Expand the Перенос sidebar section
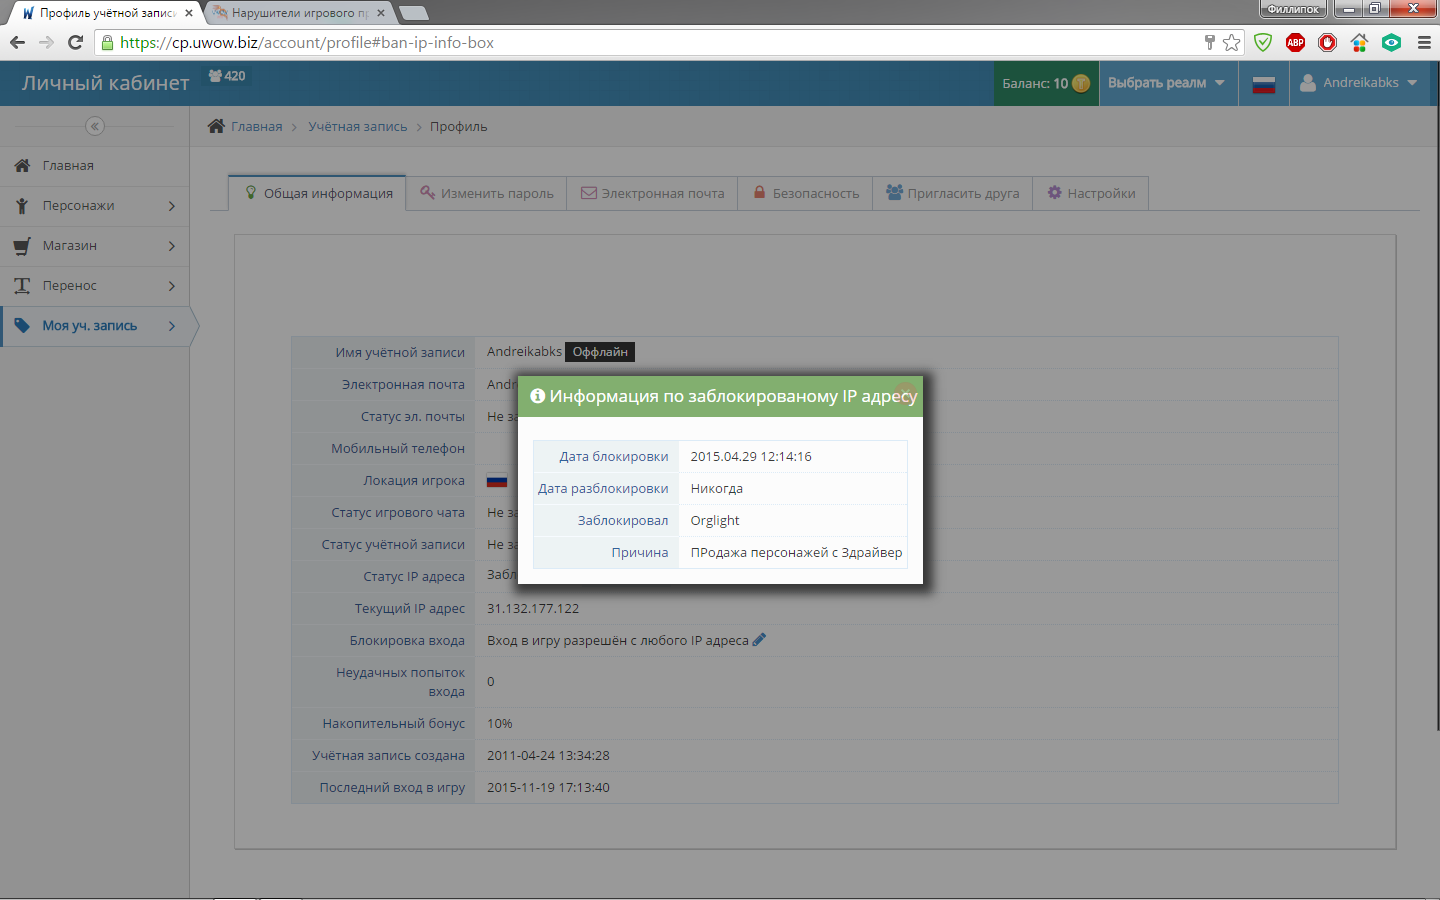 95,286
